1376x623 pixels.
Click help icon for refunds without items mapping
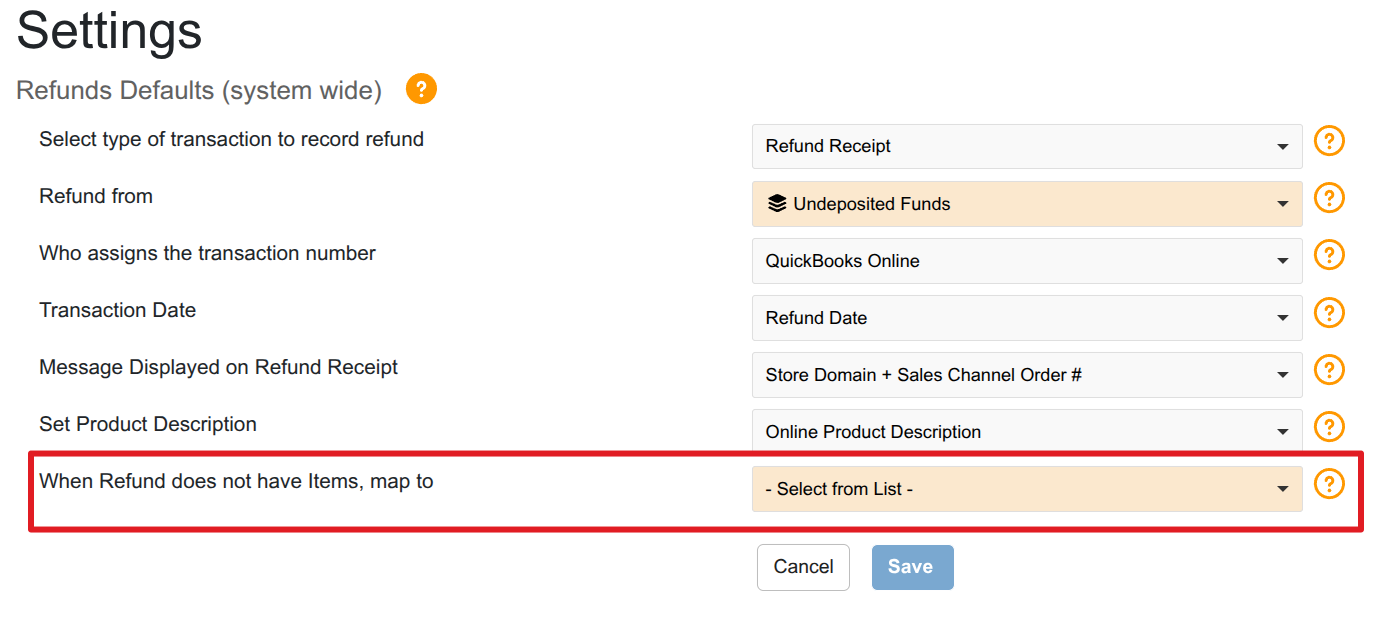(1328, 484)
